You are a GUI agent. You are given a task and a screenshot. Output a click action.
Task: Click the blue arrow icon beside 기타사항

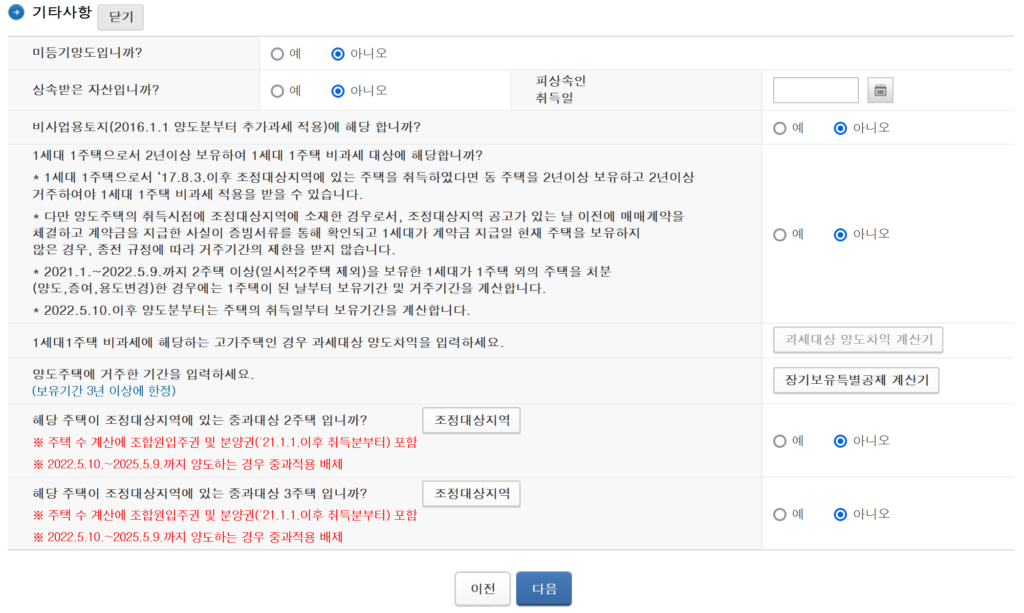click(16, 12)
